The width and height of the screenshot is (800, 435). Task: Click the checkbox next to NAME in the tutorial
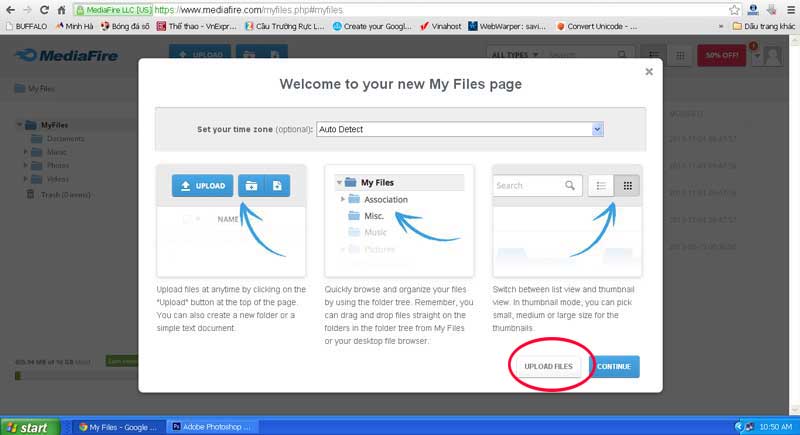pyautogui.click(x=187, y=219)
